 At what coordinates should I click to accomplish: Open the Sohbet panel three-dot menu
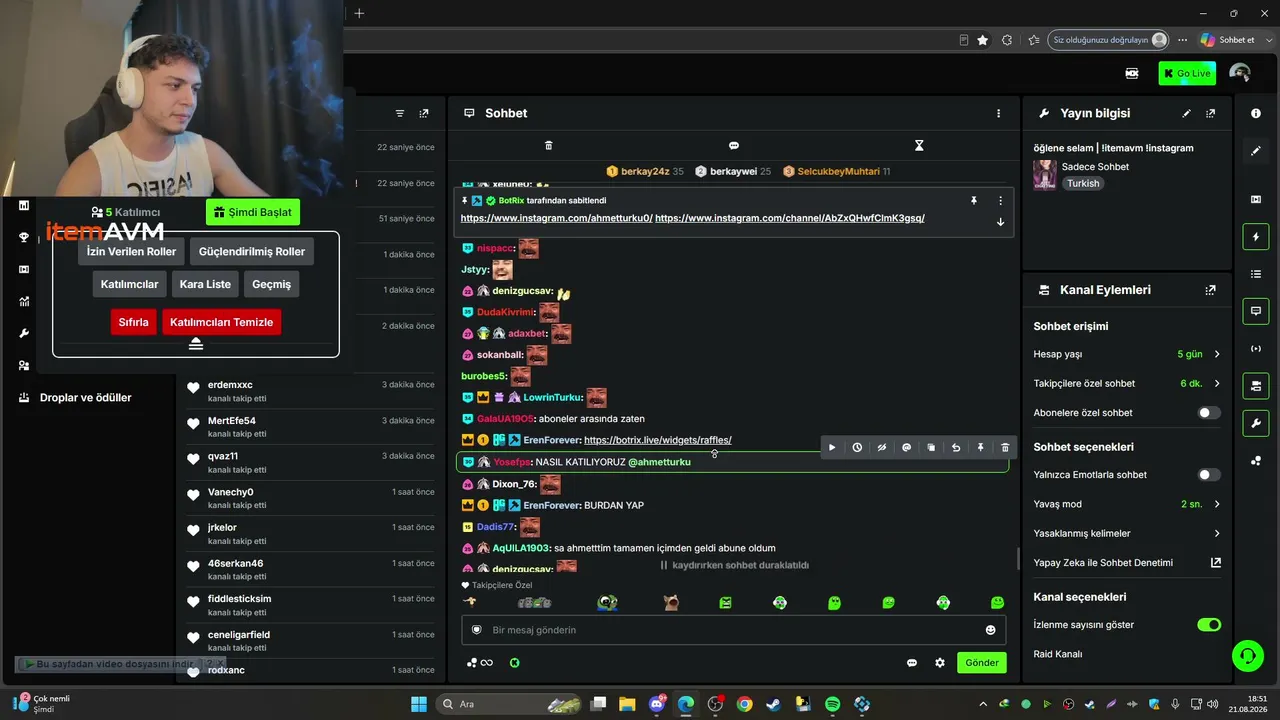pyautogui.click(x=998, y=113)
